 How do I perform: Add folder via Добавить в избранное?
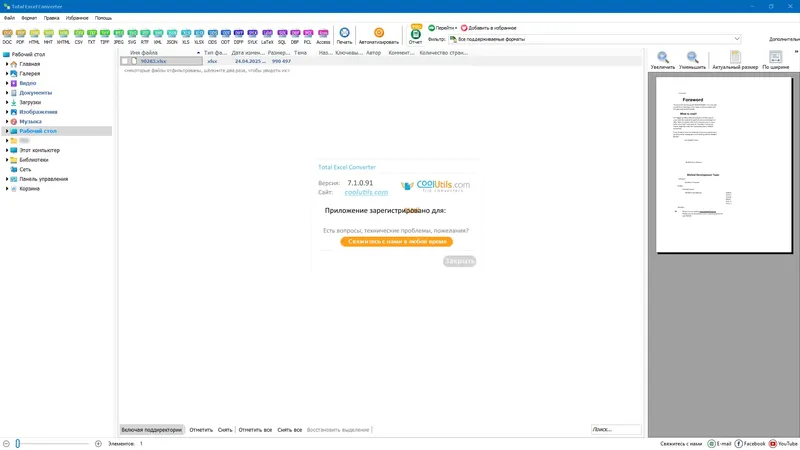[x=488, y=28]
